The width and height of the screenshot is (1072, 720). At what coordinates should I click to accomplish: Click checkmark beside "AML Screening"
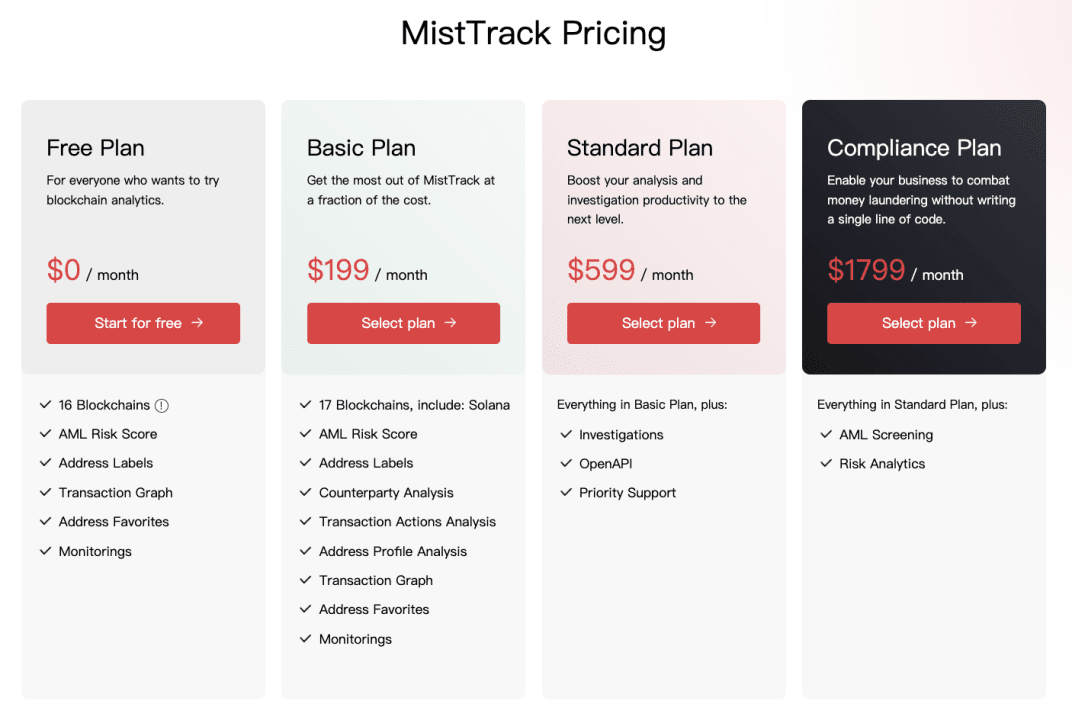tap(826, 434)
